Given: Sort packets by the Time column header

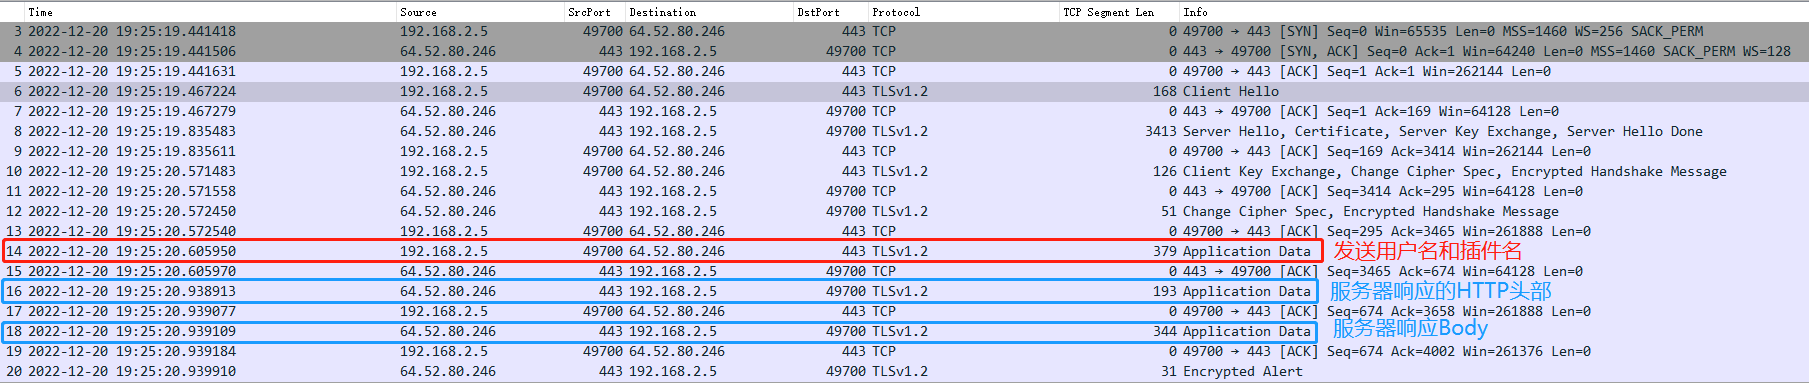Looking at the screenshot, I should 40,12.
